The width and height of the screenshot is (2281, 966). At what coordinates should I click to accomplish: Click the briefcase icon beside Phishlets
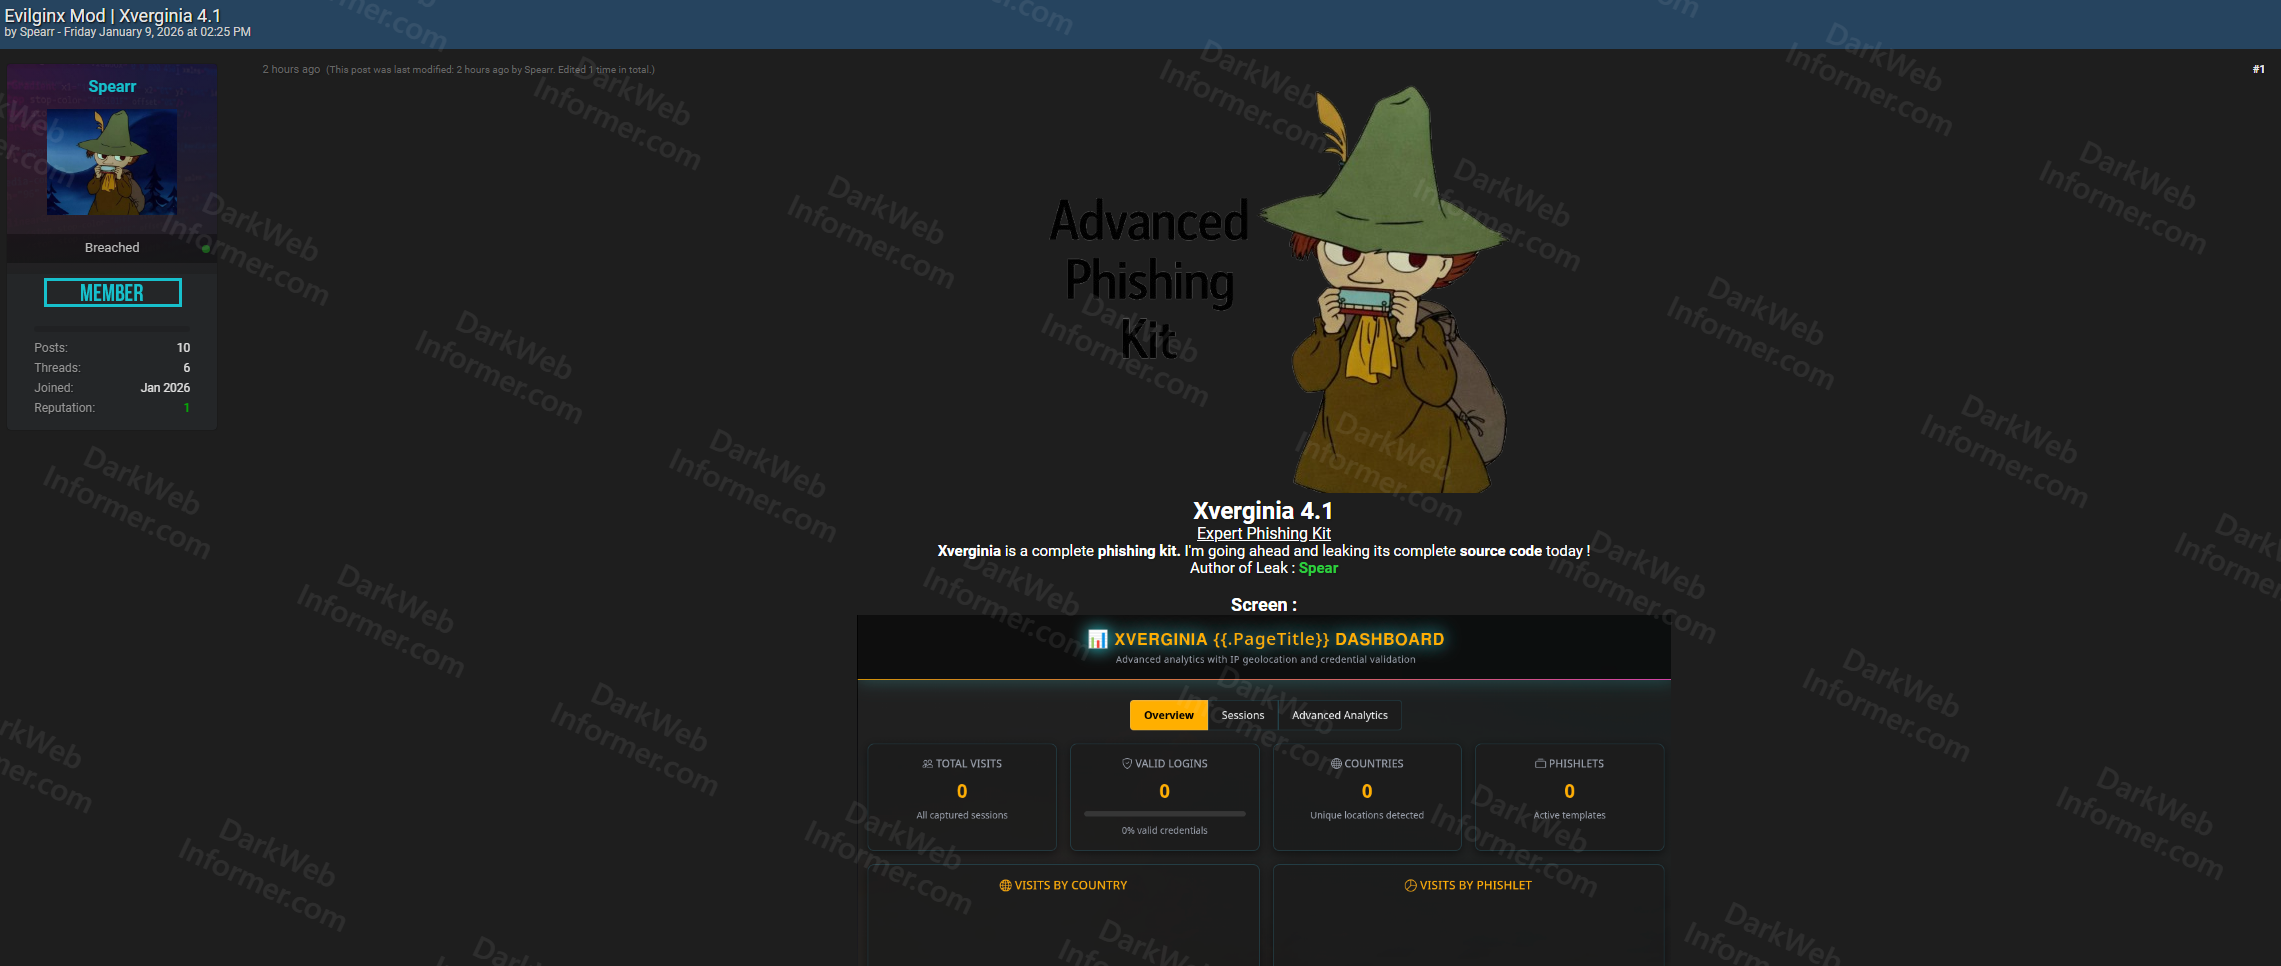[1540, 764]
